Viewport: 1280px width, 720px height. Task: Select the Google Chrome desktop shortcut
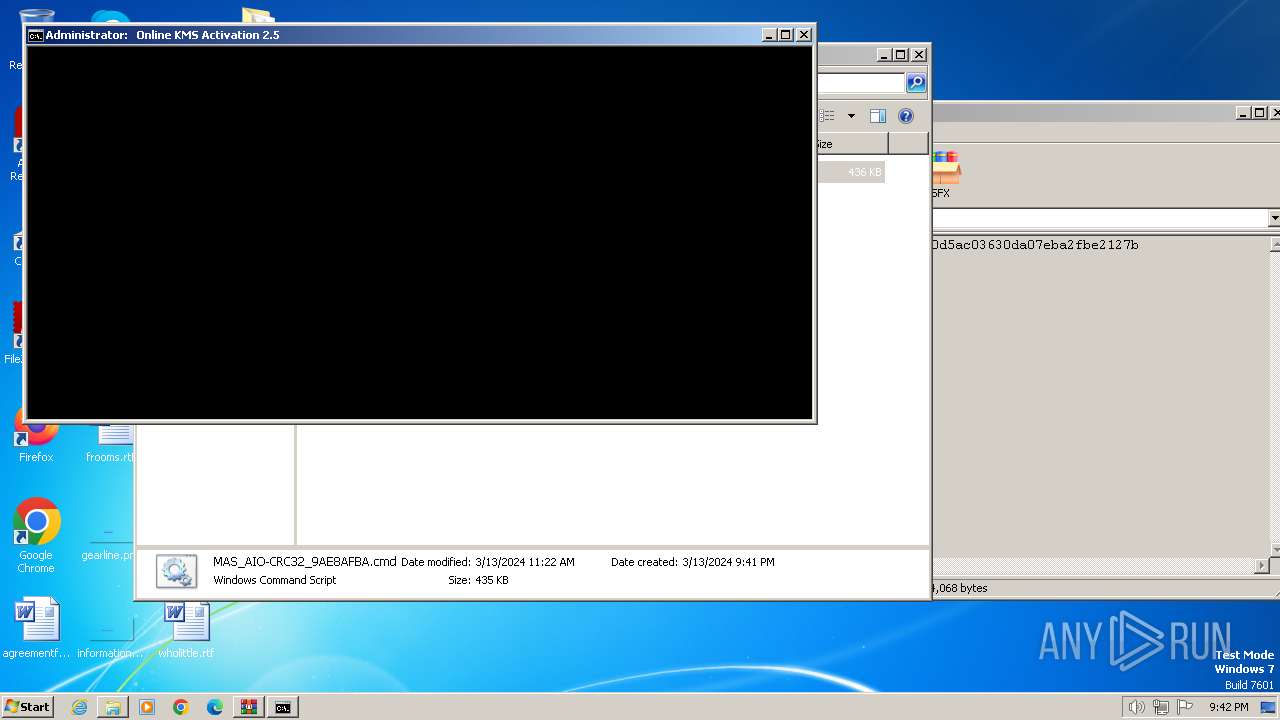pos(36,536)
